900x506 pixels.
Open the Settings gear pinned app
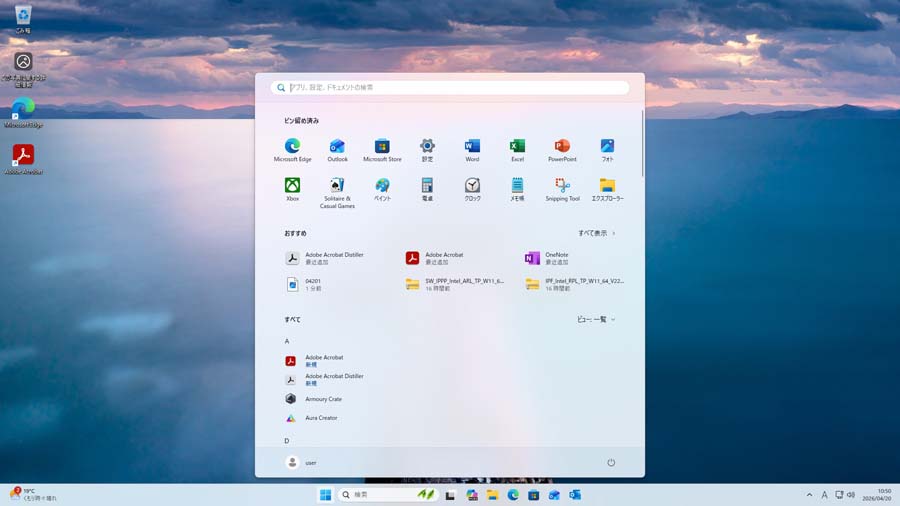[427, 150]
